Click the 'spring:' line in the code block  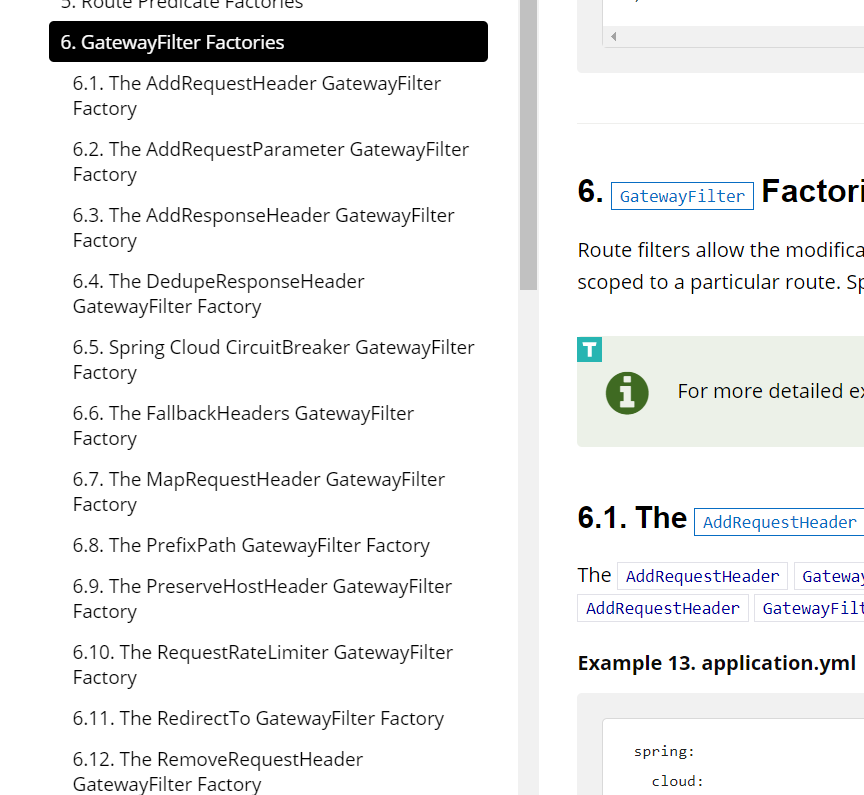664,751
